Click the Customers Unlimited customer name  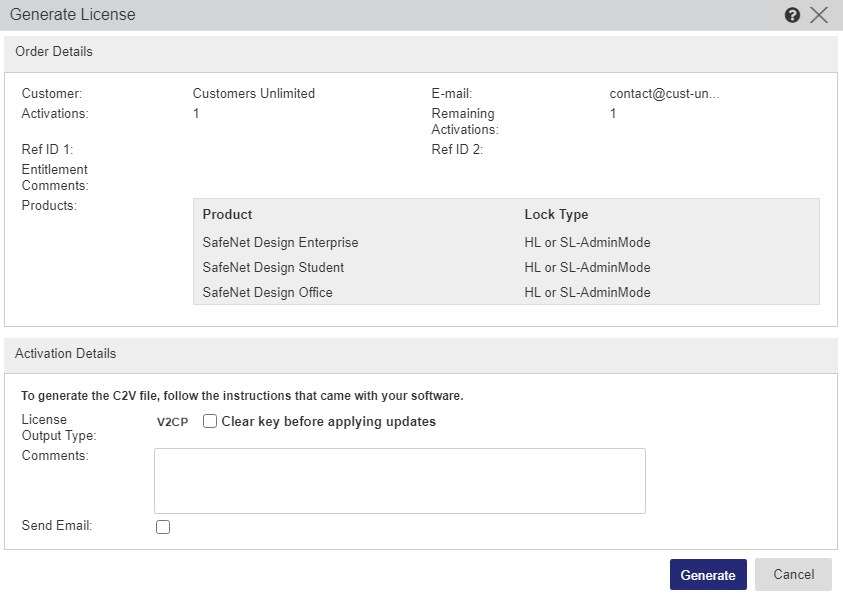coord(253,94)
